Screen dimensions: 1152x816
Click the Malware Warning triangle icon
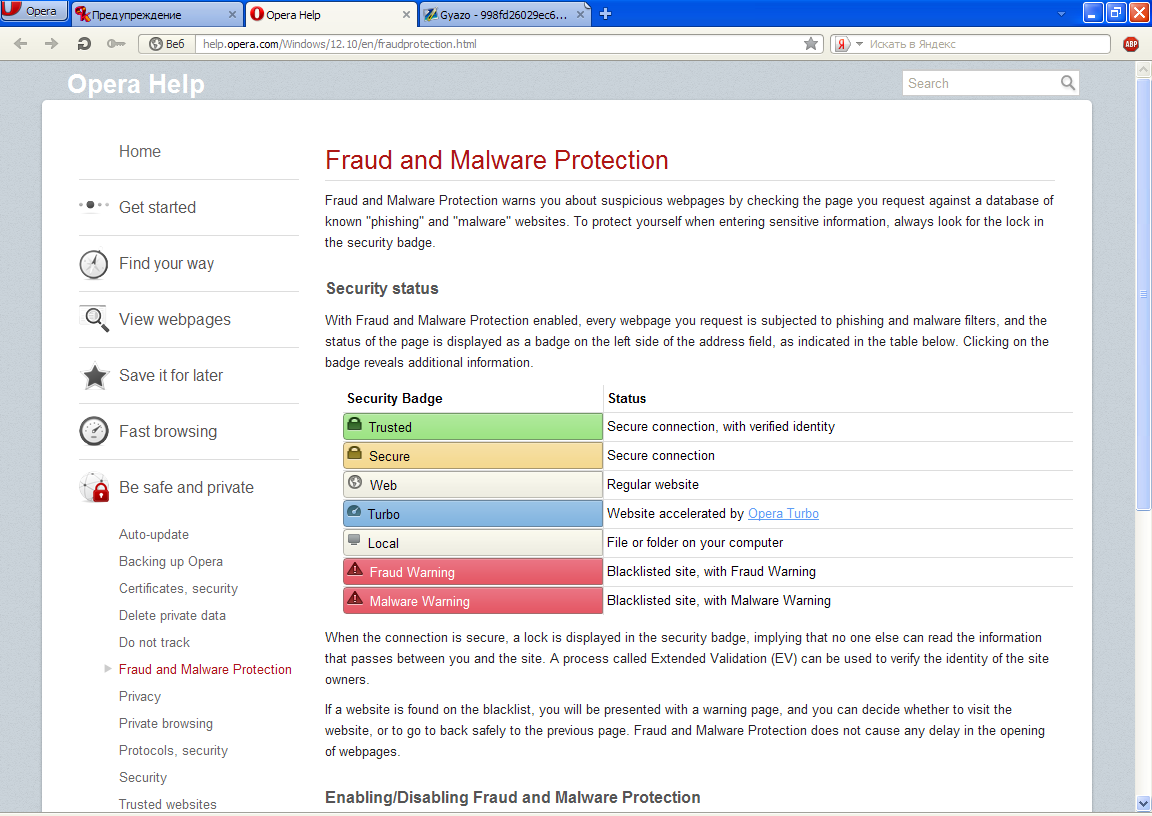tap(355, 598)
